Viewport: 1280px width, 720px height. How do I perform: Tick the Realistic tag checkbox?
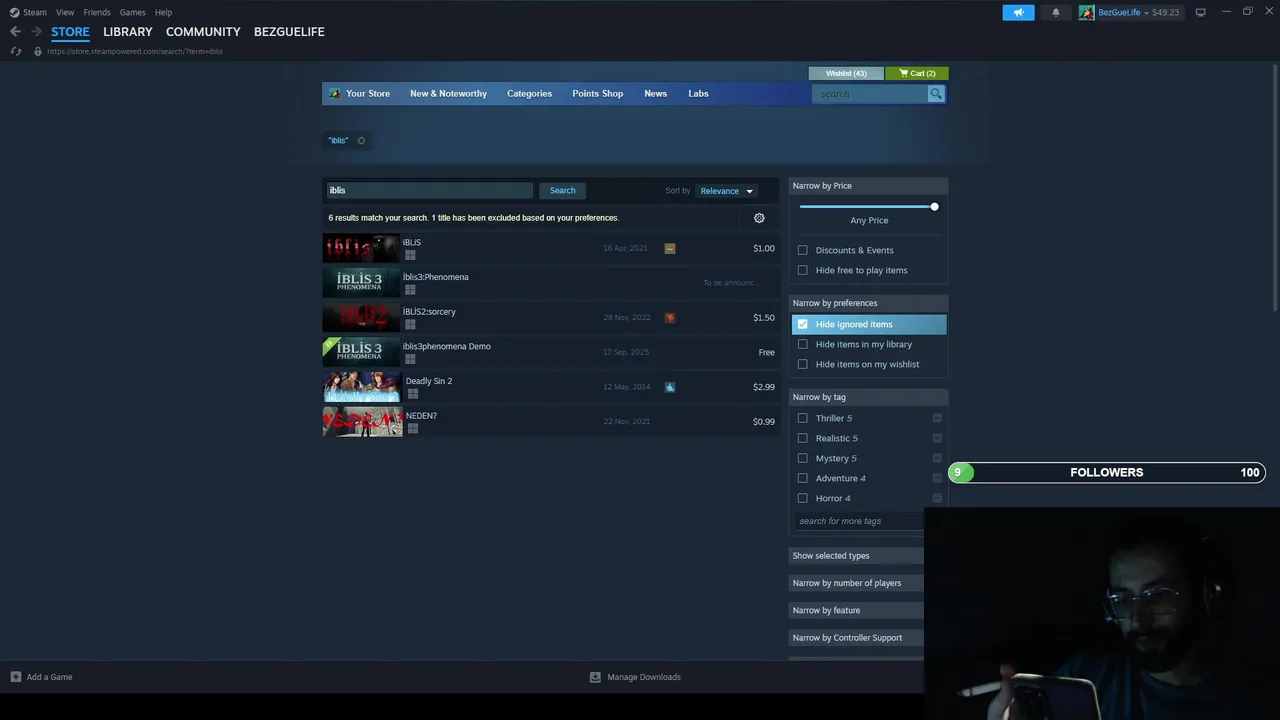tap(802, 438)
